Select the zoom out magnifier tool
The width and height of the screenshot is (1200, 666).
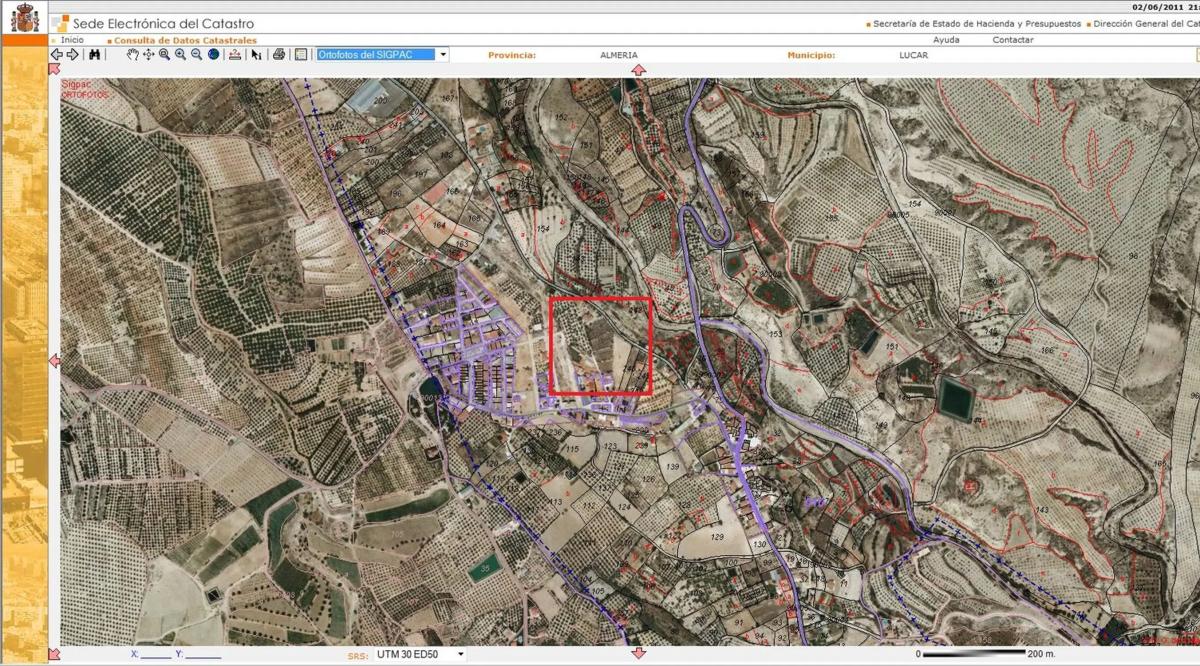coord(197,55)
